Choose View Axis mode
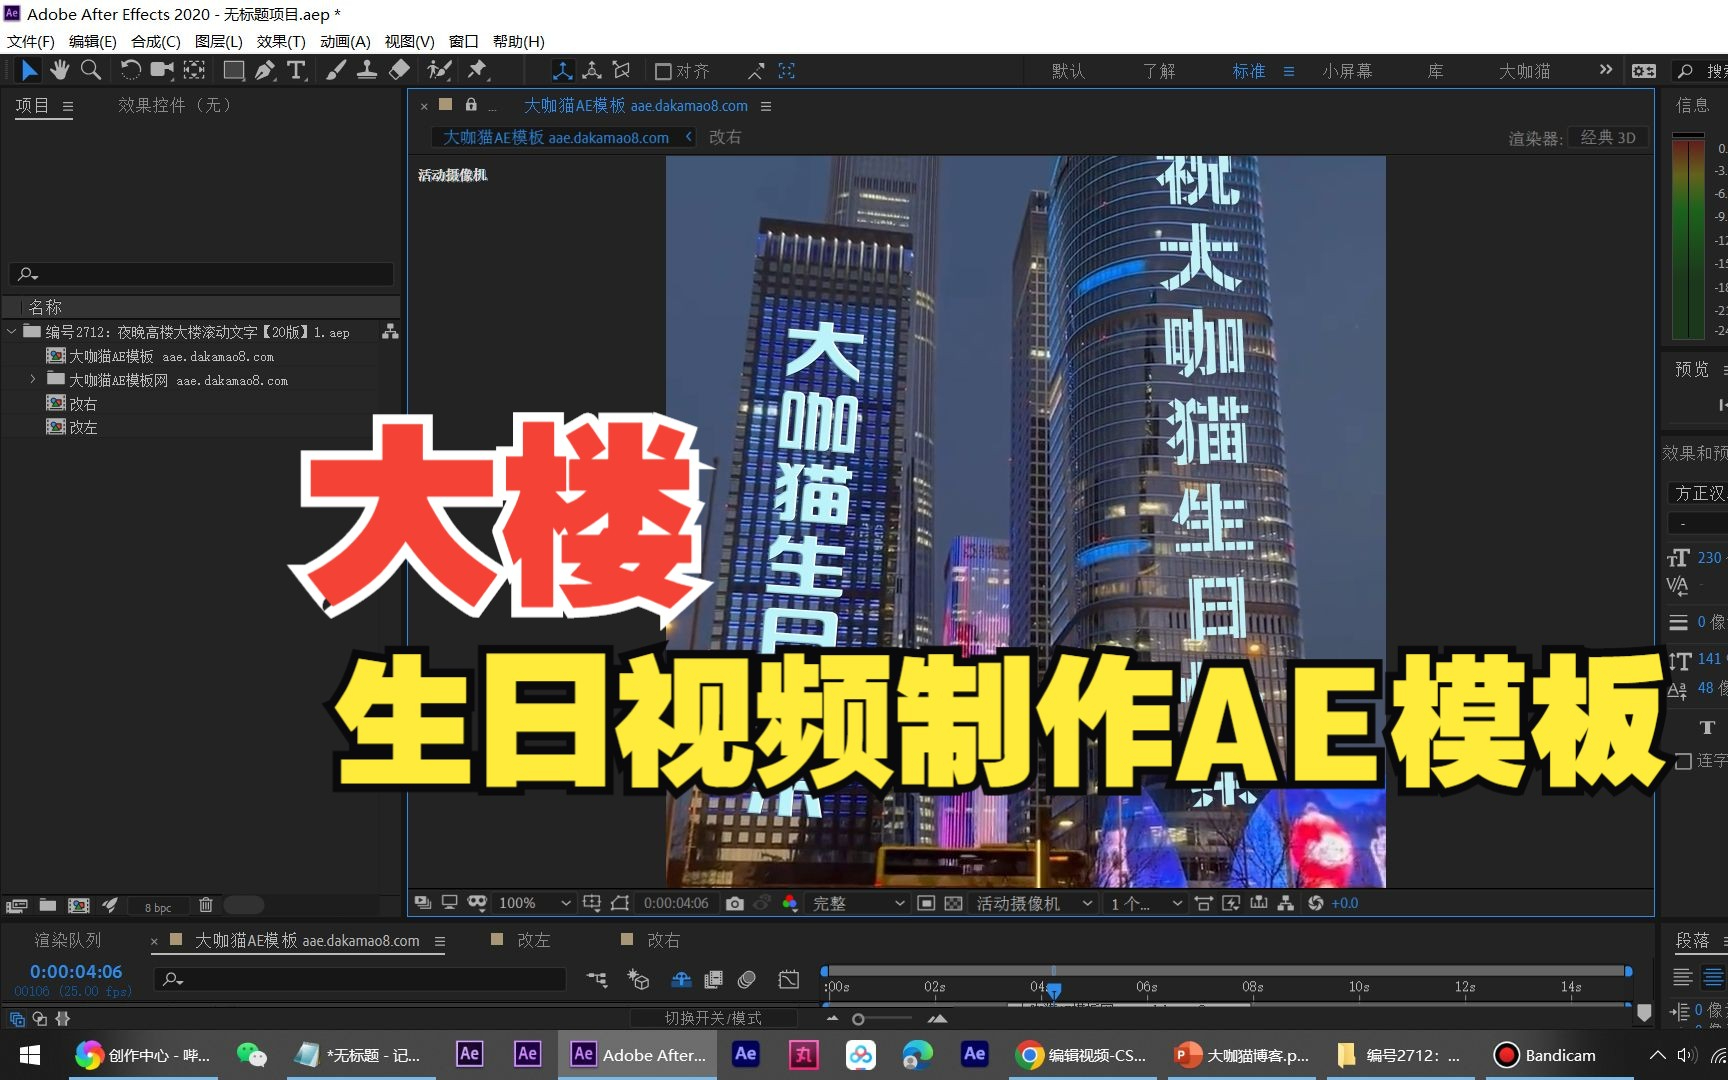 [x=622, y=71]
